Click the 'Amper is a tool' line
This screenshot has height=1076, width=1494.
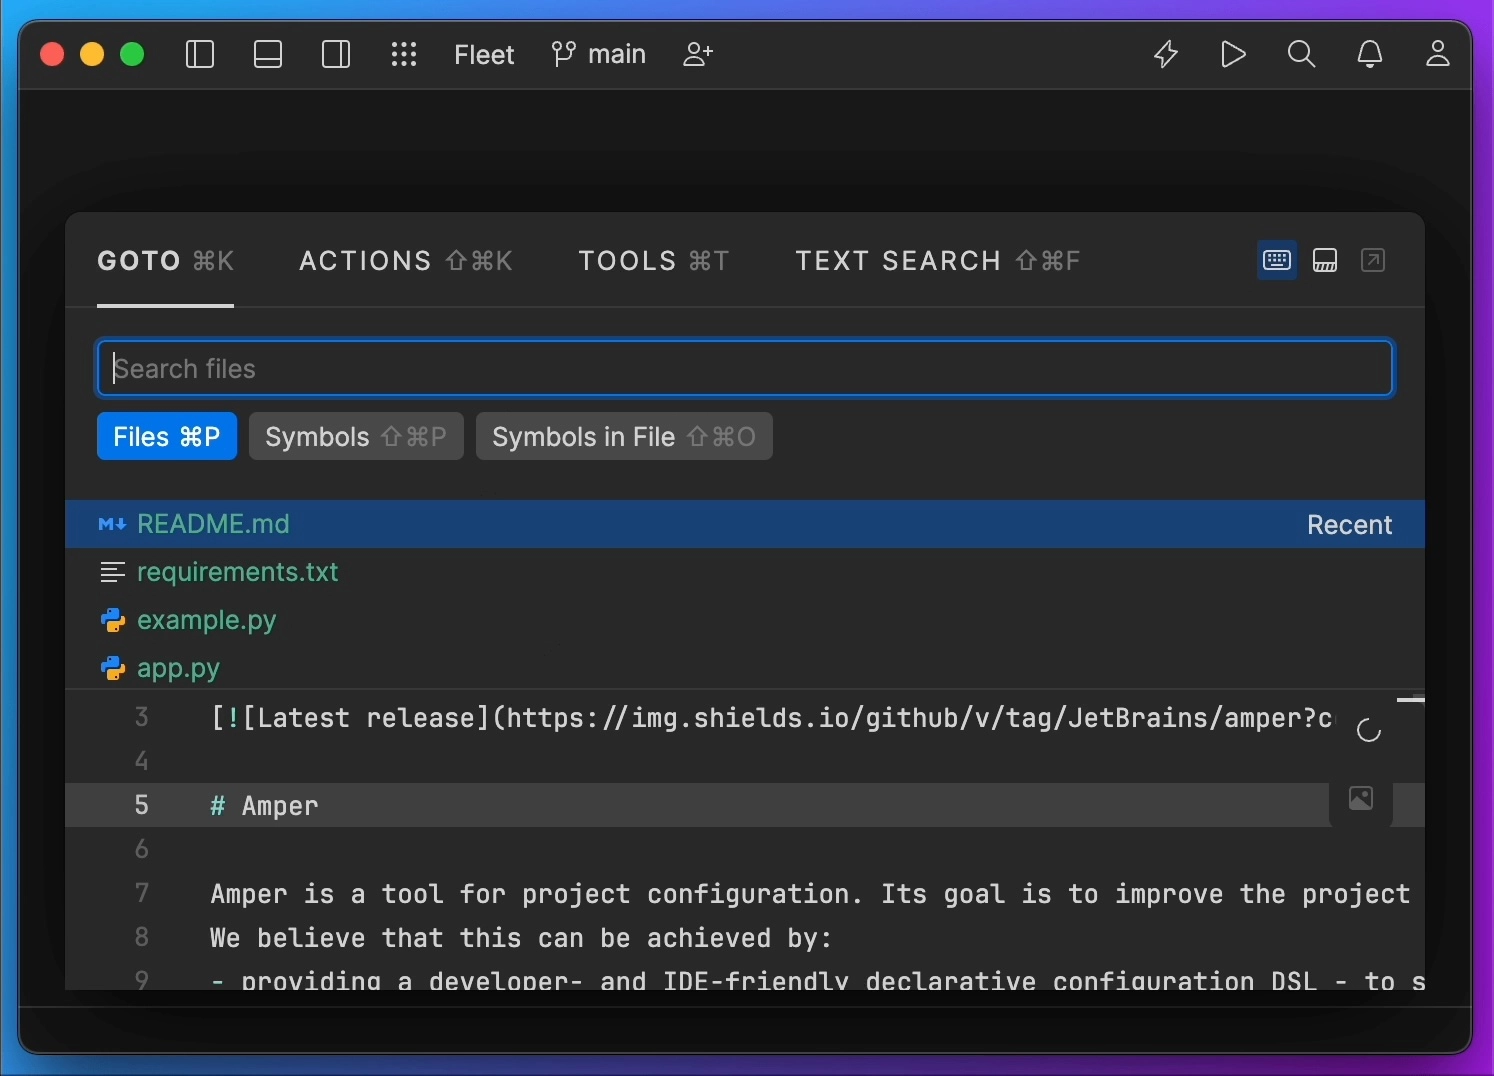click(x=810, y=894)
